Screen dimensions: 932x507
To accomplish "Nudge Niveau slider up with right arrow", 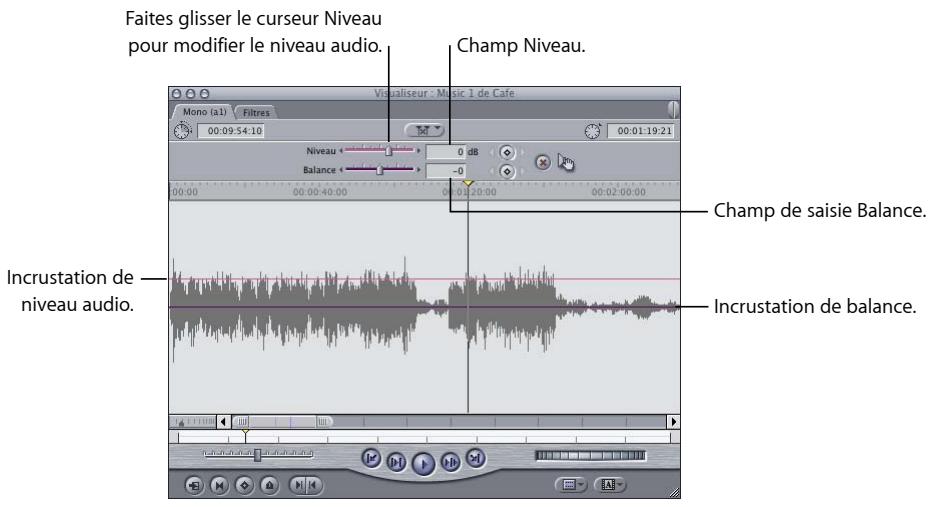I will pyautogui.click(x=418, y=151).
